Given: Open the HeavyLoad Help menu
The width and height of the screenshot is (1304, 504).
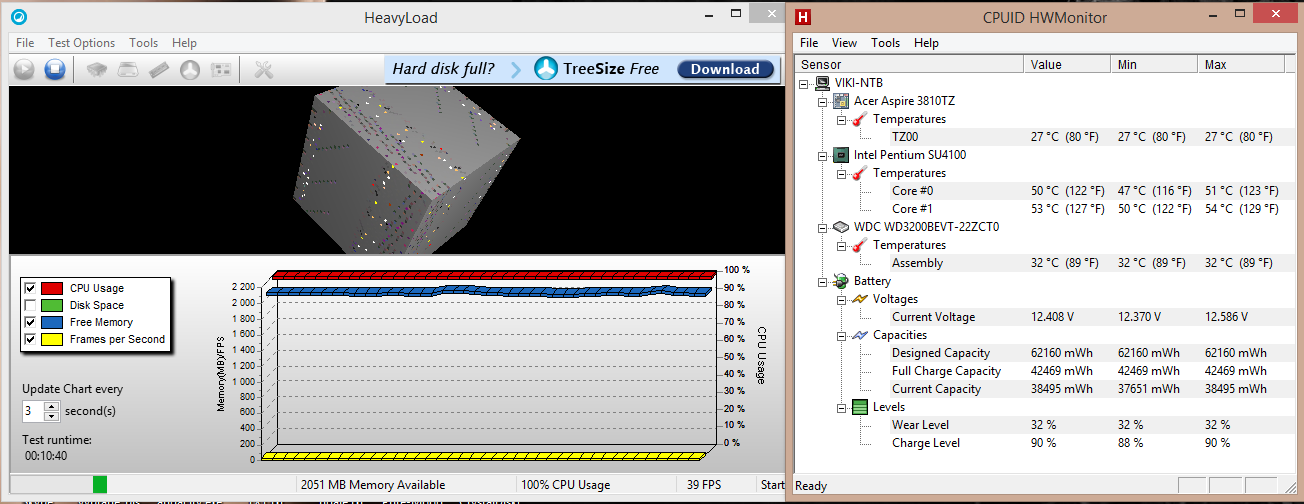Looking at the screenshot, I should point(184,43).
